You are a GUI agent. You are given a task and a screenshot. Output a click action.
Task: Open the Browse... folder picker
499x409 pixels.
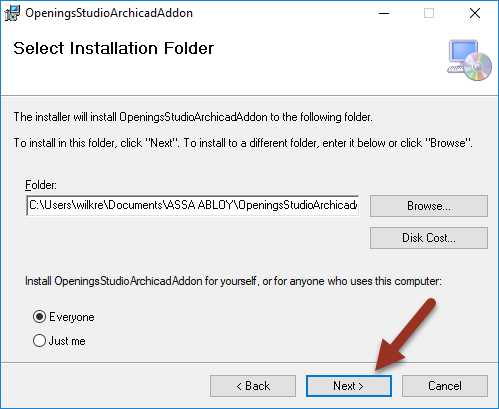[429, 206]
